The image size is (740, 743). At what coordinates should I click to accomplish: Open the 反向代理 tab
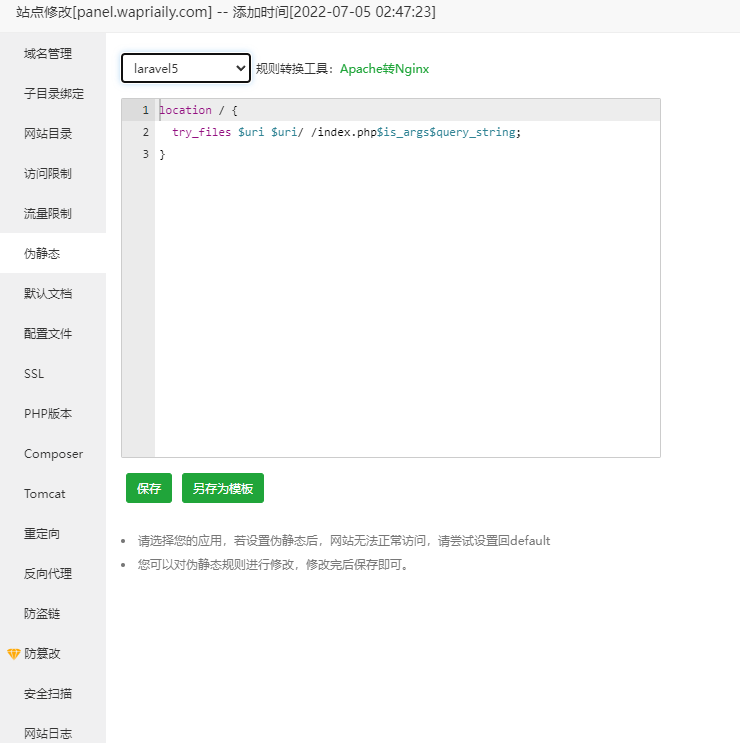tap(48, 573)
